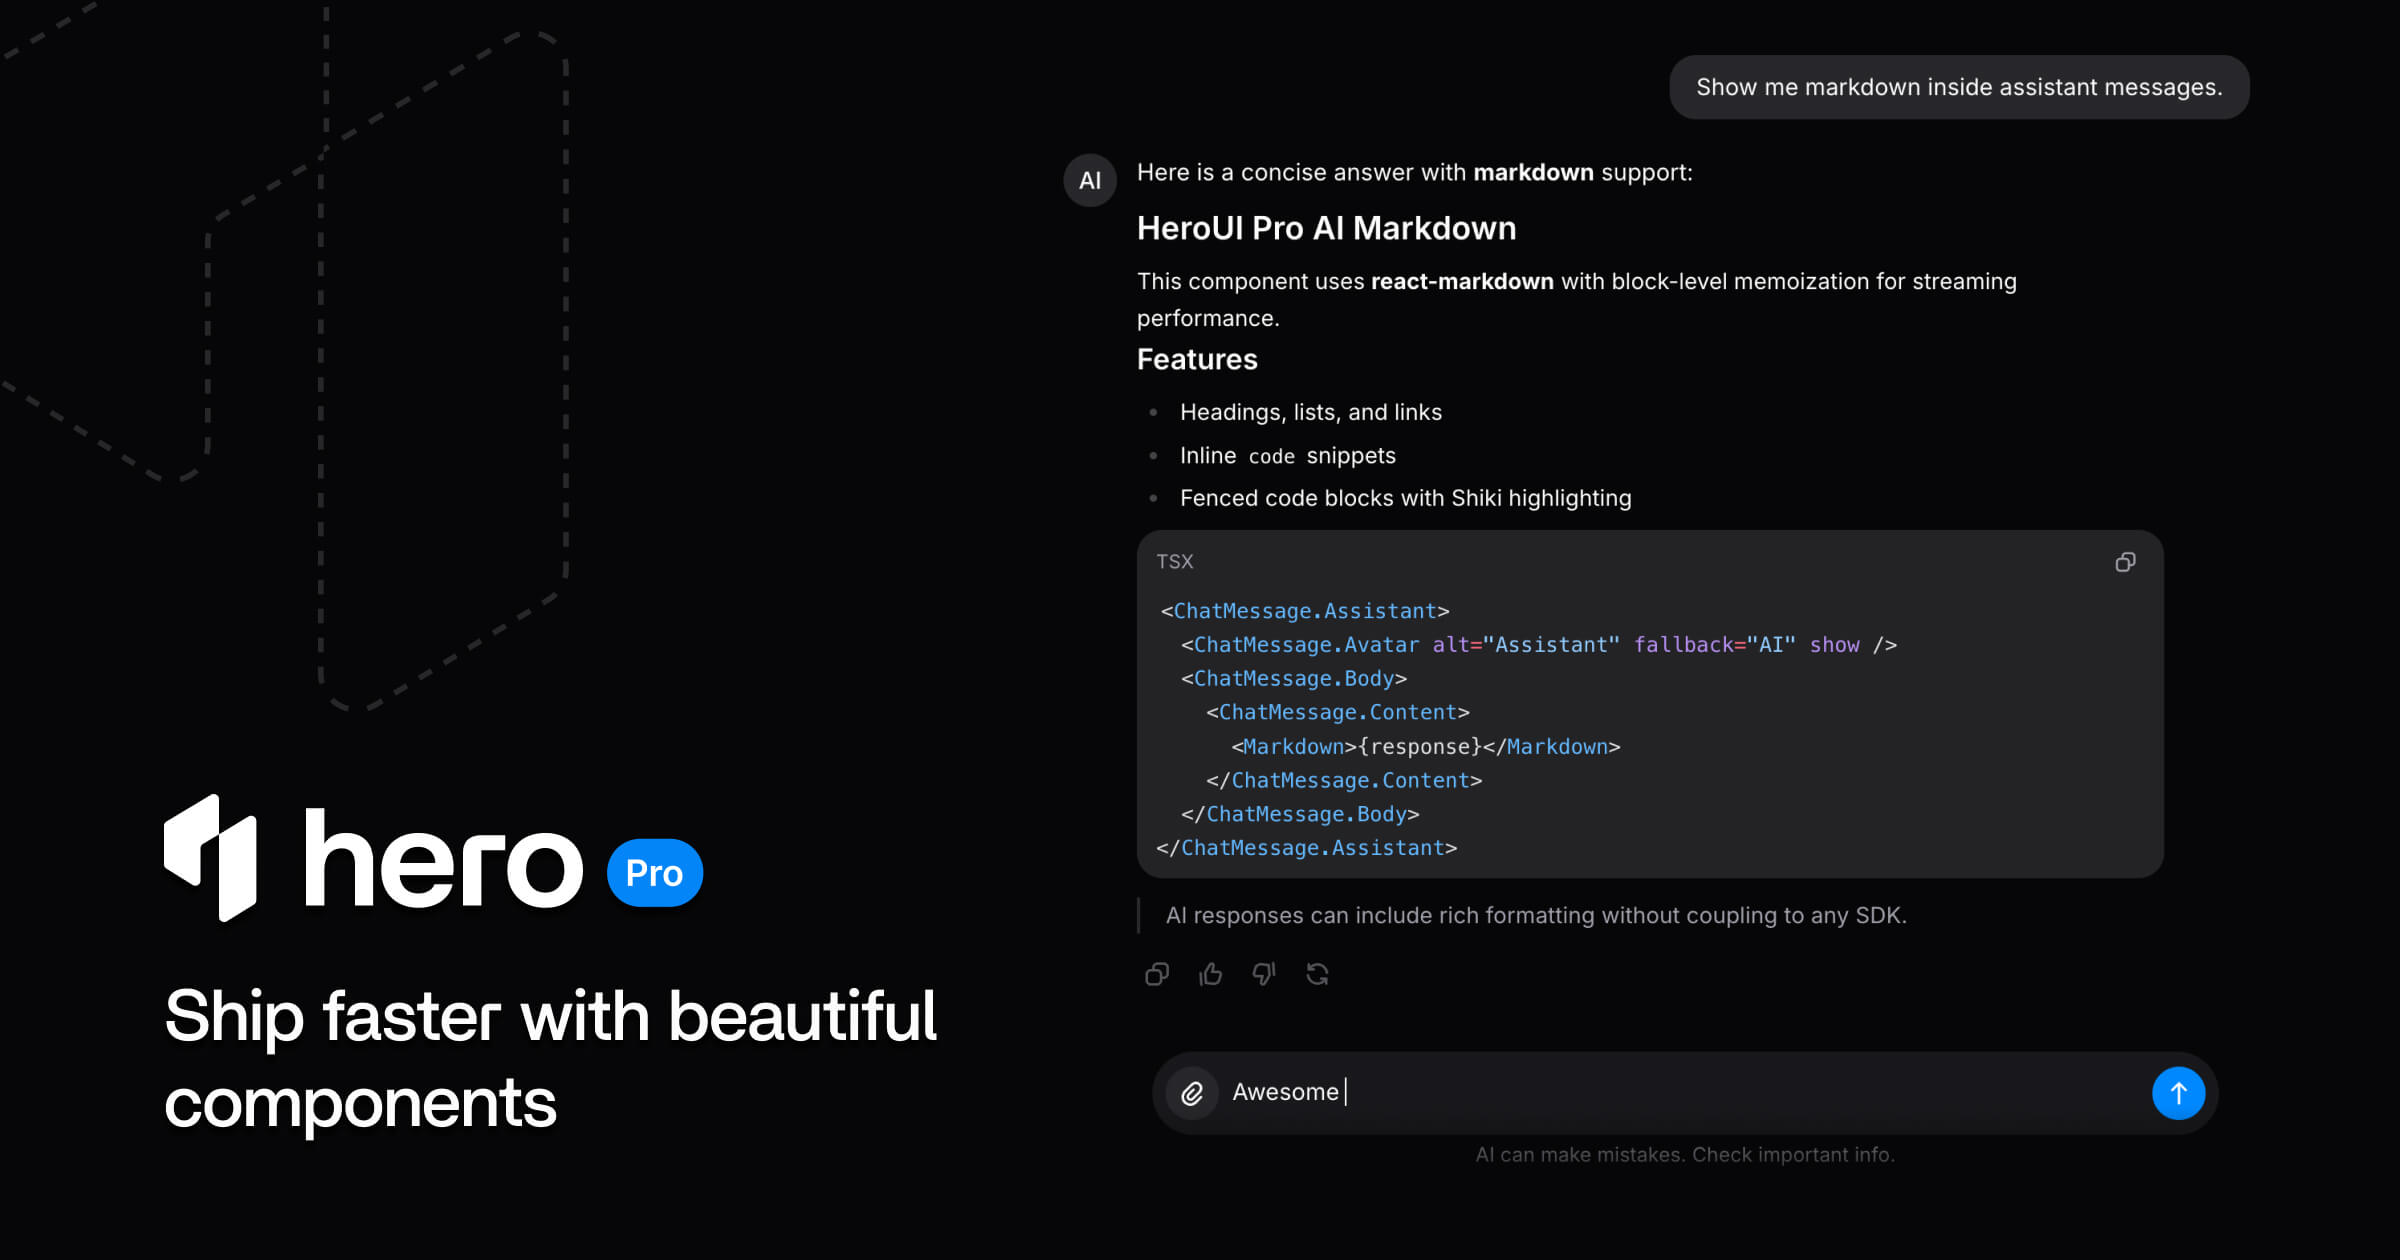Click the blue Pro badge

point(655,873)
